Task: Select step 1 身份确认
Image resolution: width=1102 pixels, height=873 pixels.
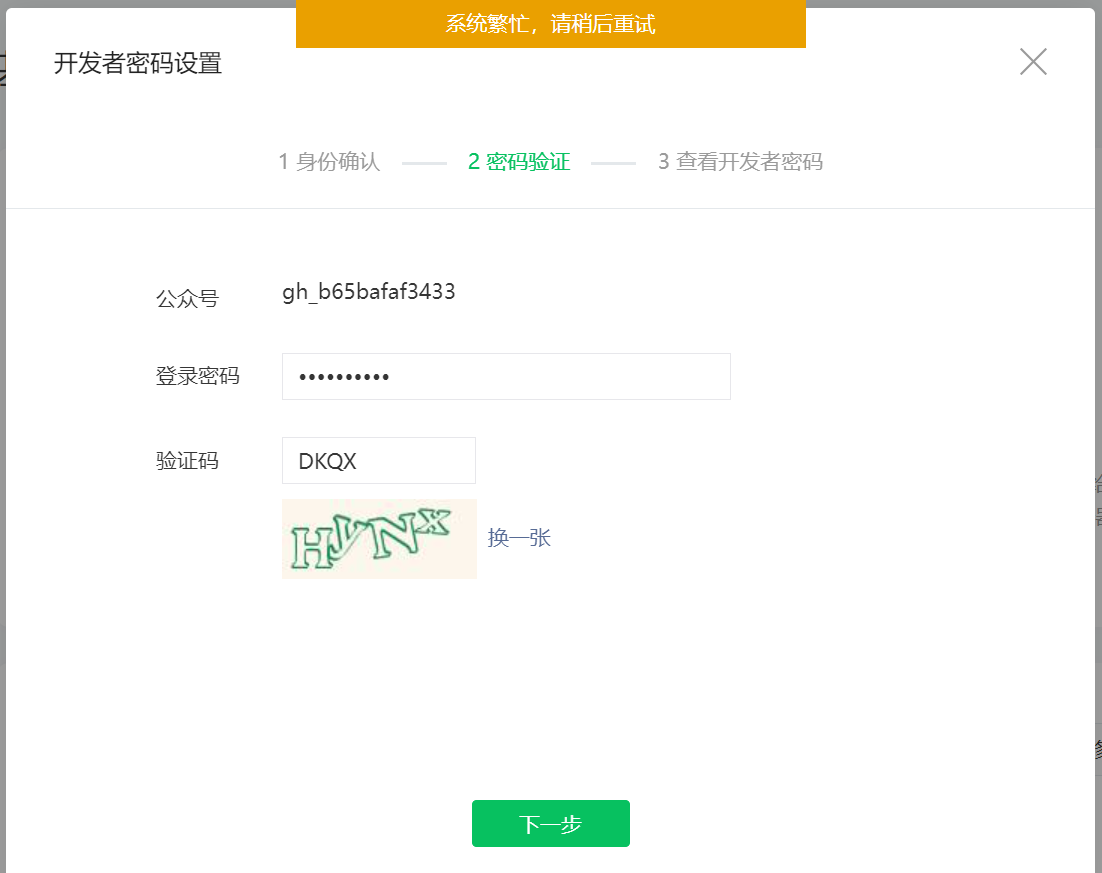Action: [x=330, y=162]
